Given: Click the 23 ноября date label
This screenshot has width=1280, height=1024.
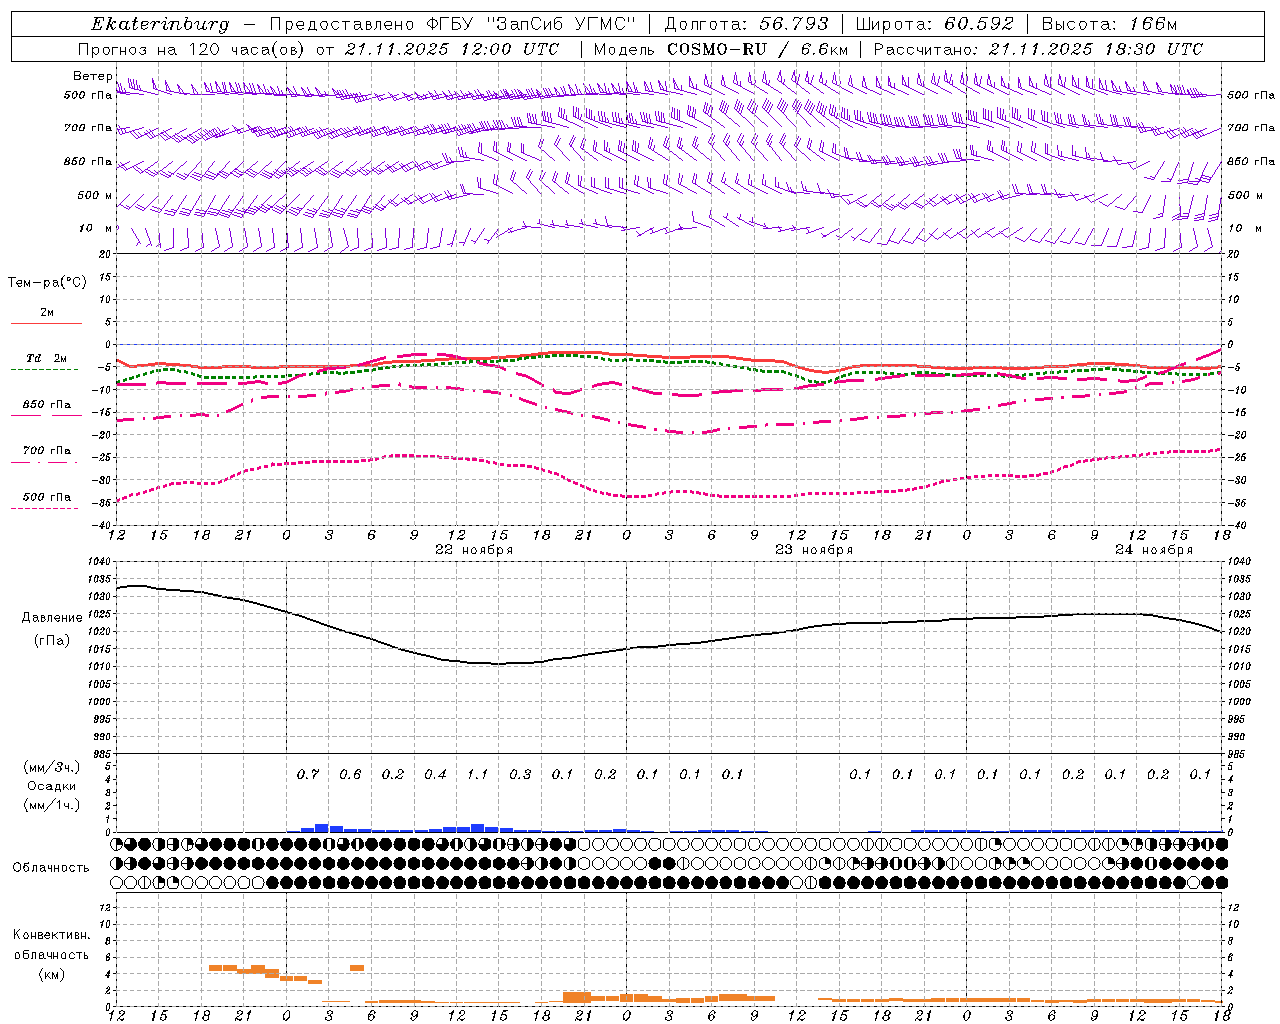Looking at the screenshot, I should [814, 550].
